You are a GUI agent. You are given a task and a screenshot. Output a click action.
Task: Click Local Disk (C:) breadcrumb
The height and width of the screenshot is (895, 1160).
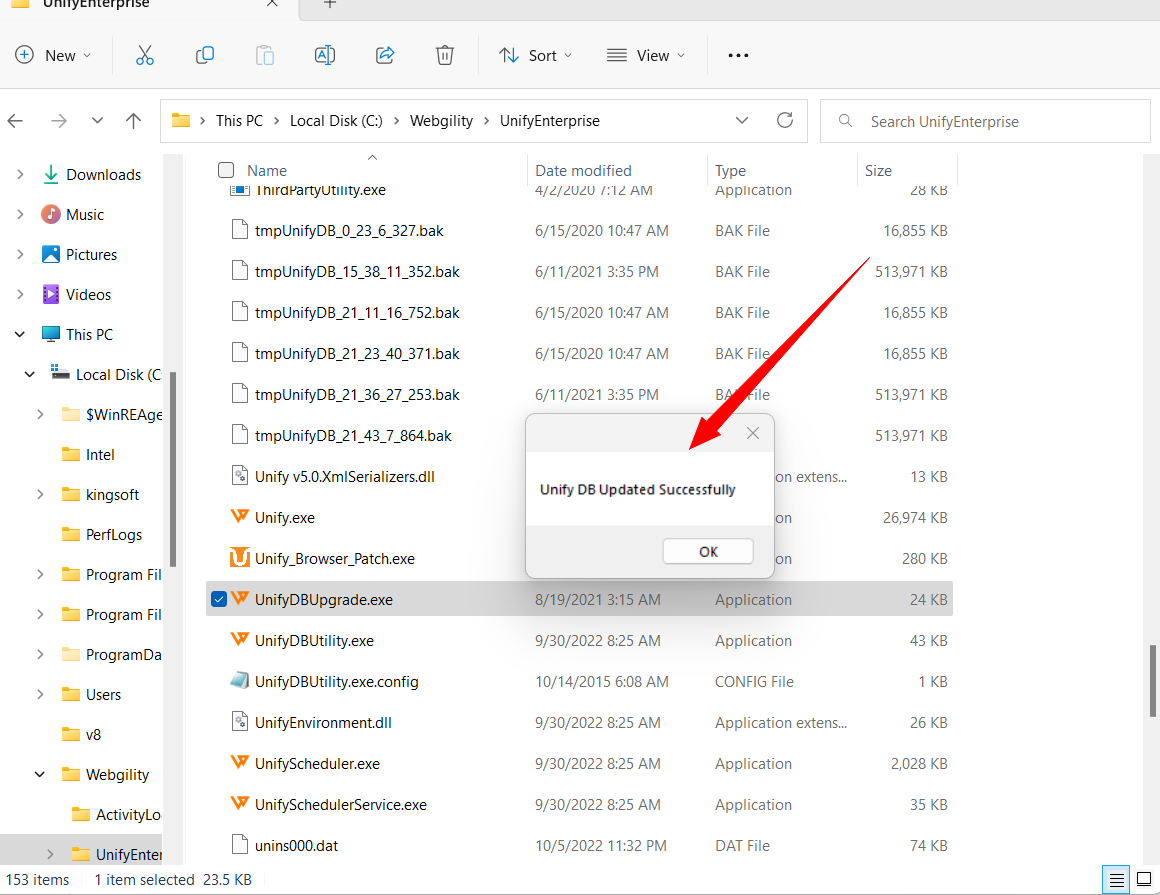[336, 121]
